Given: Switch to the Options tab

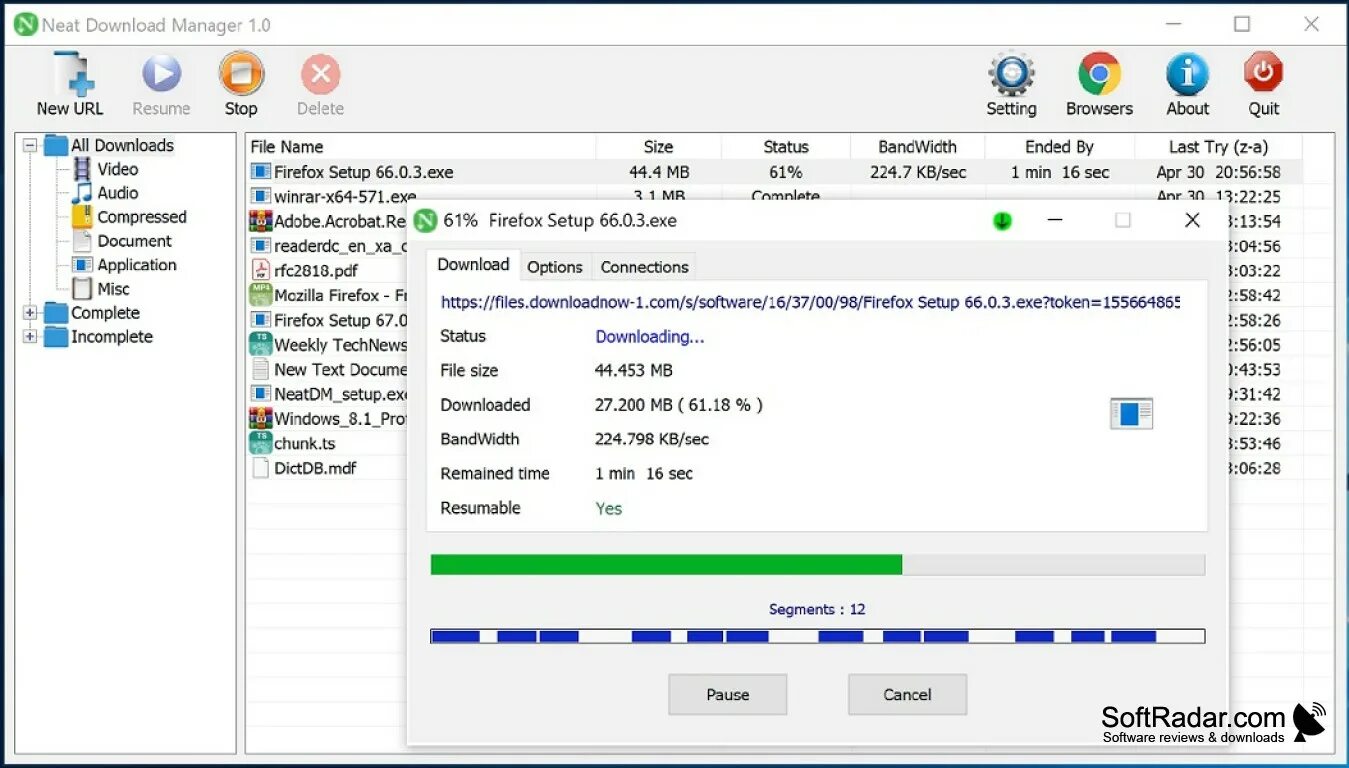Looking at the screenshot, I should [x=555, y=267].
